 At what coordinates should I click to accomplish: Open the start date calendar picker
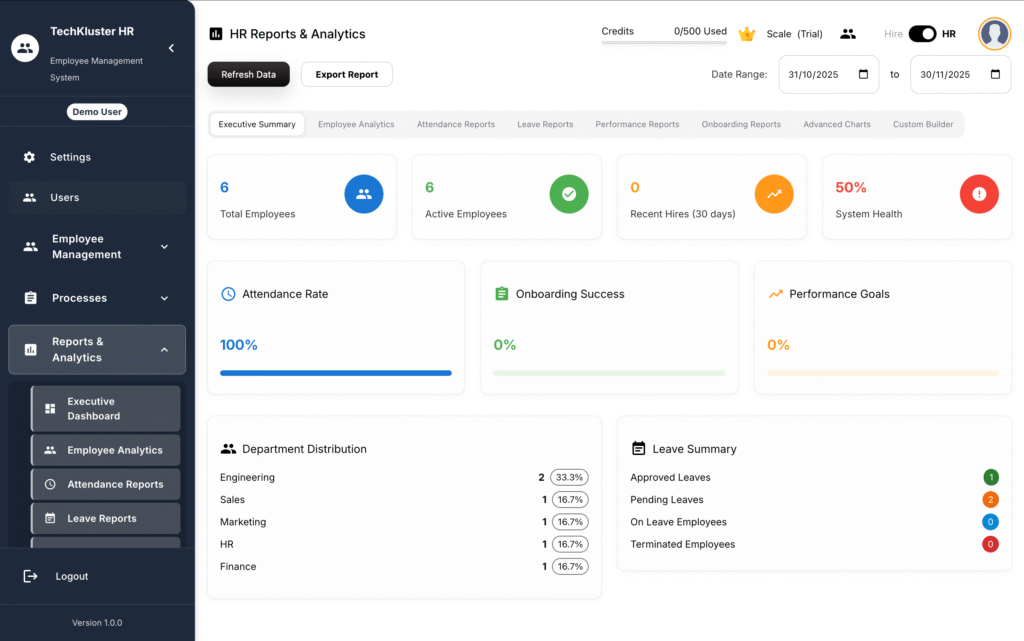click(863, 74)
